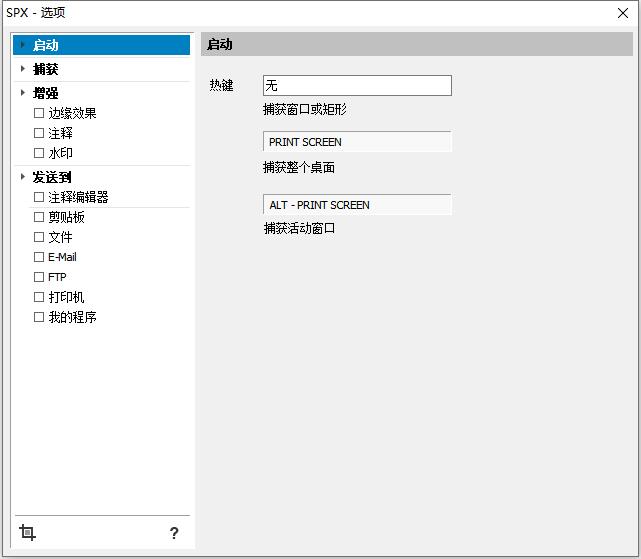Expand the 捕获 section arrow
Image resolution: width=641 pixels, height=559 pixels.
[23, 69]
